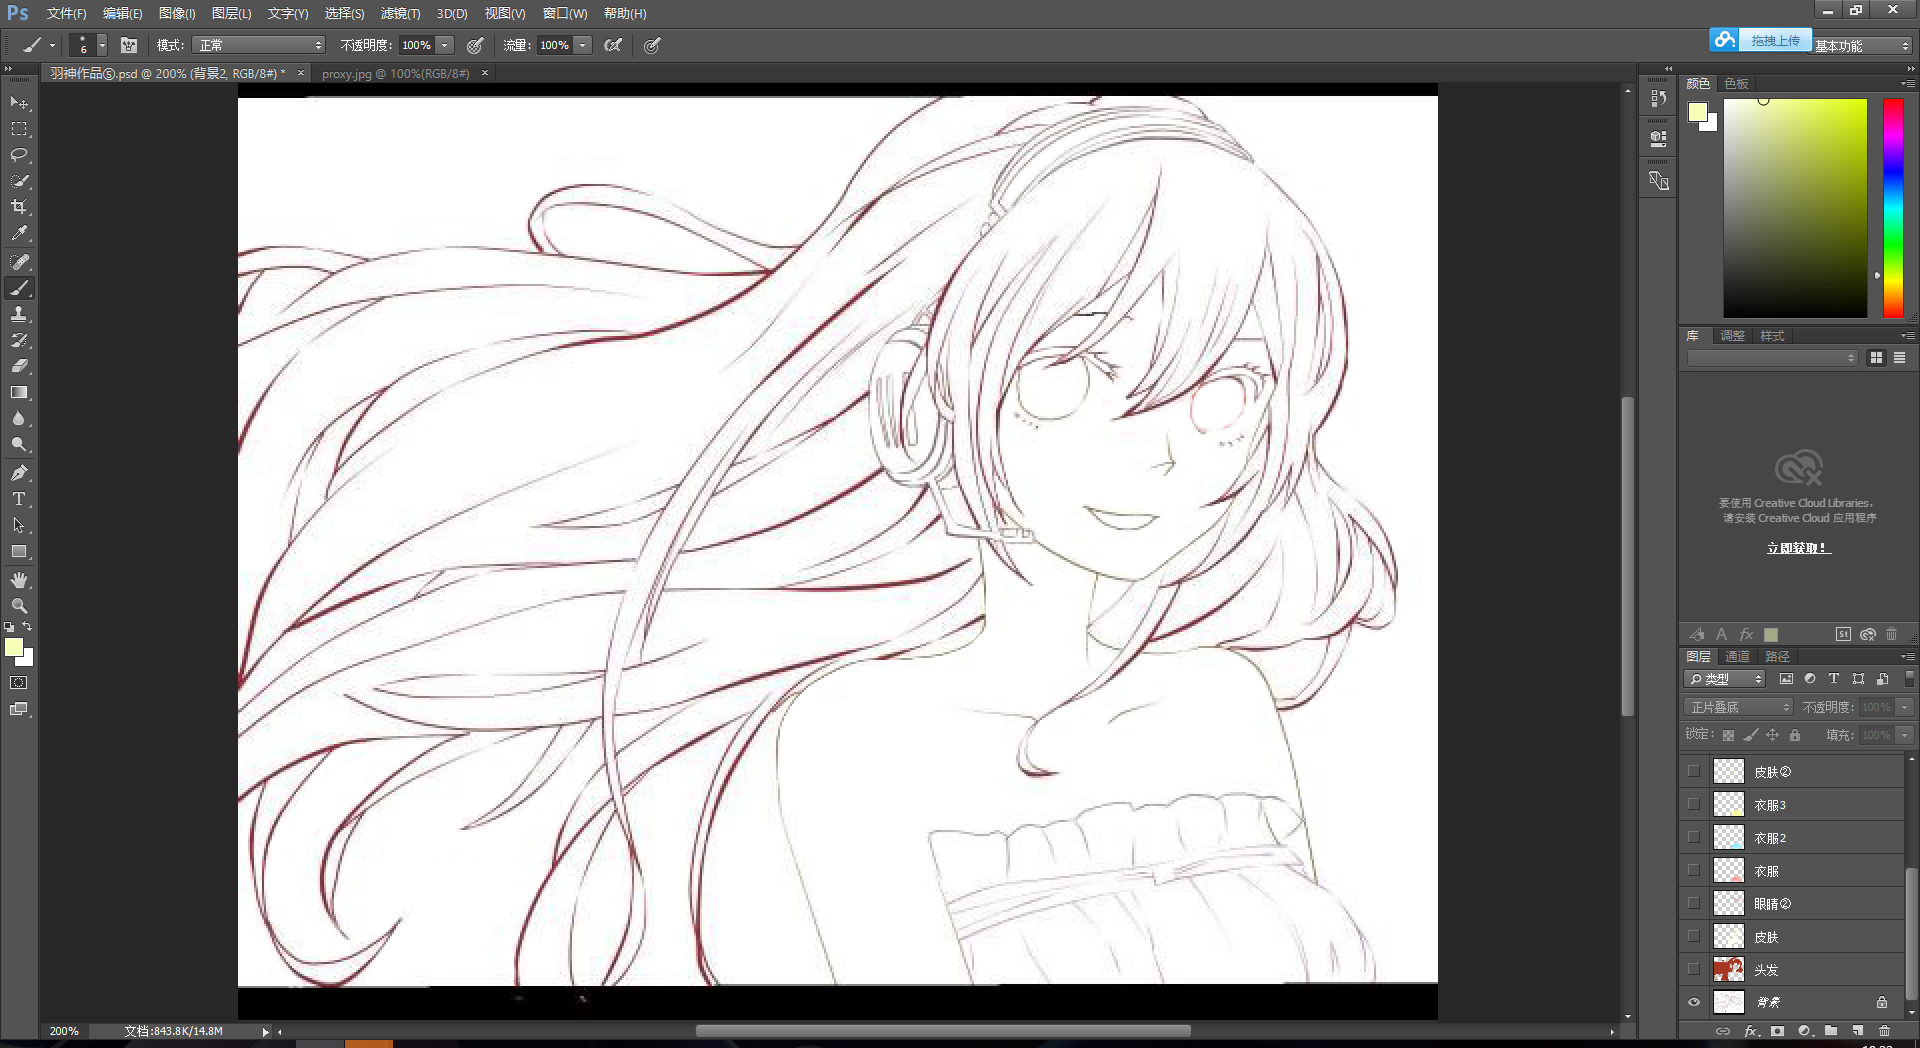Select the Eraser tool
The image size is (1920, 1048).
point(19,366)
